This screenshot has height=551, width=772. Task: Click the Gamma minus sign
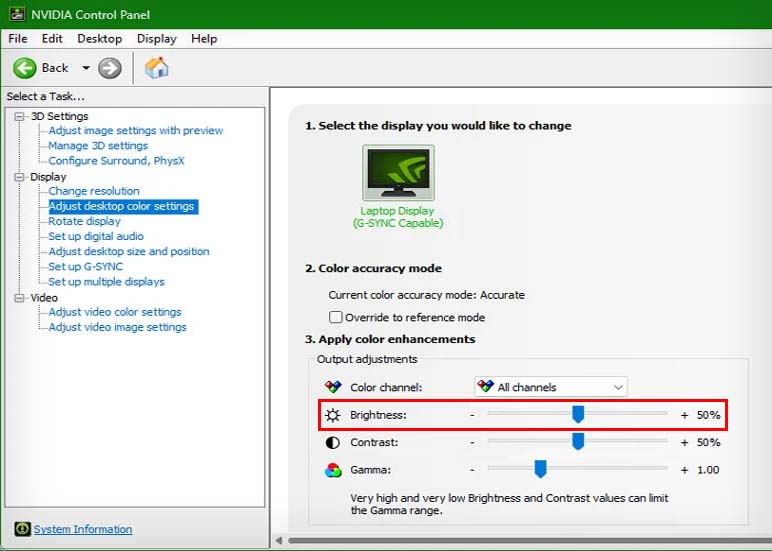pos(472,470)
